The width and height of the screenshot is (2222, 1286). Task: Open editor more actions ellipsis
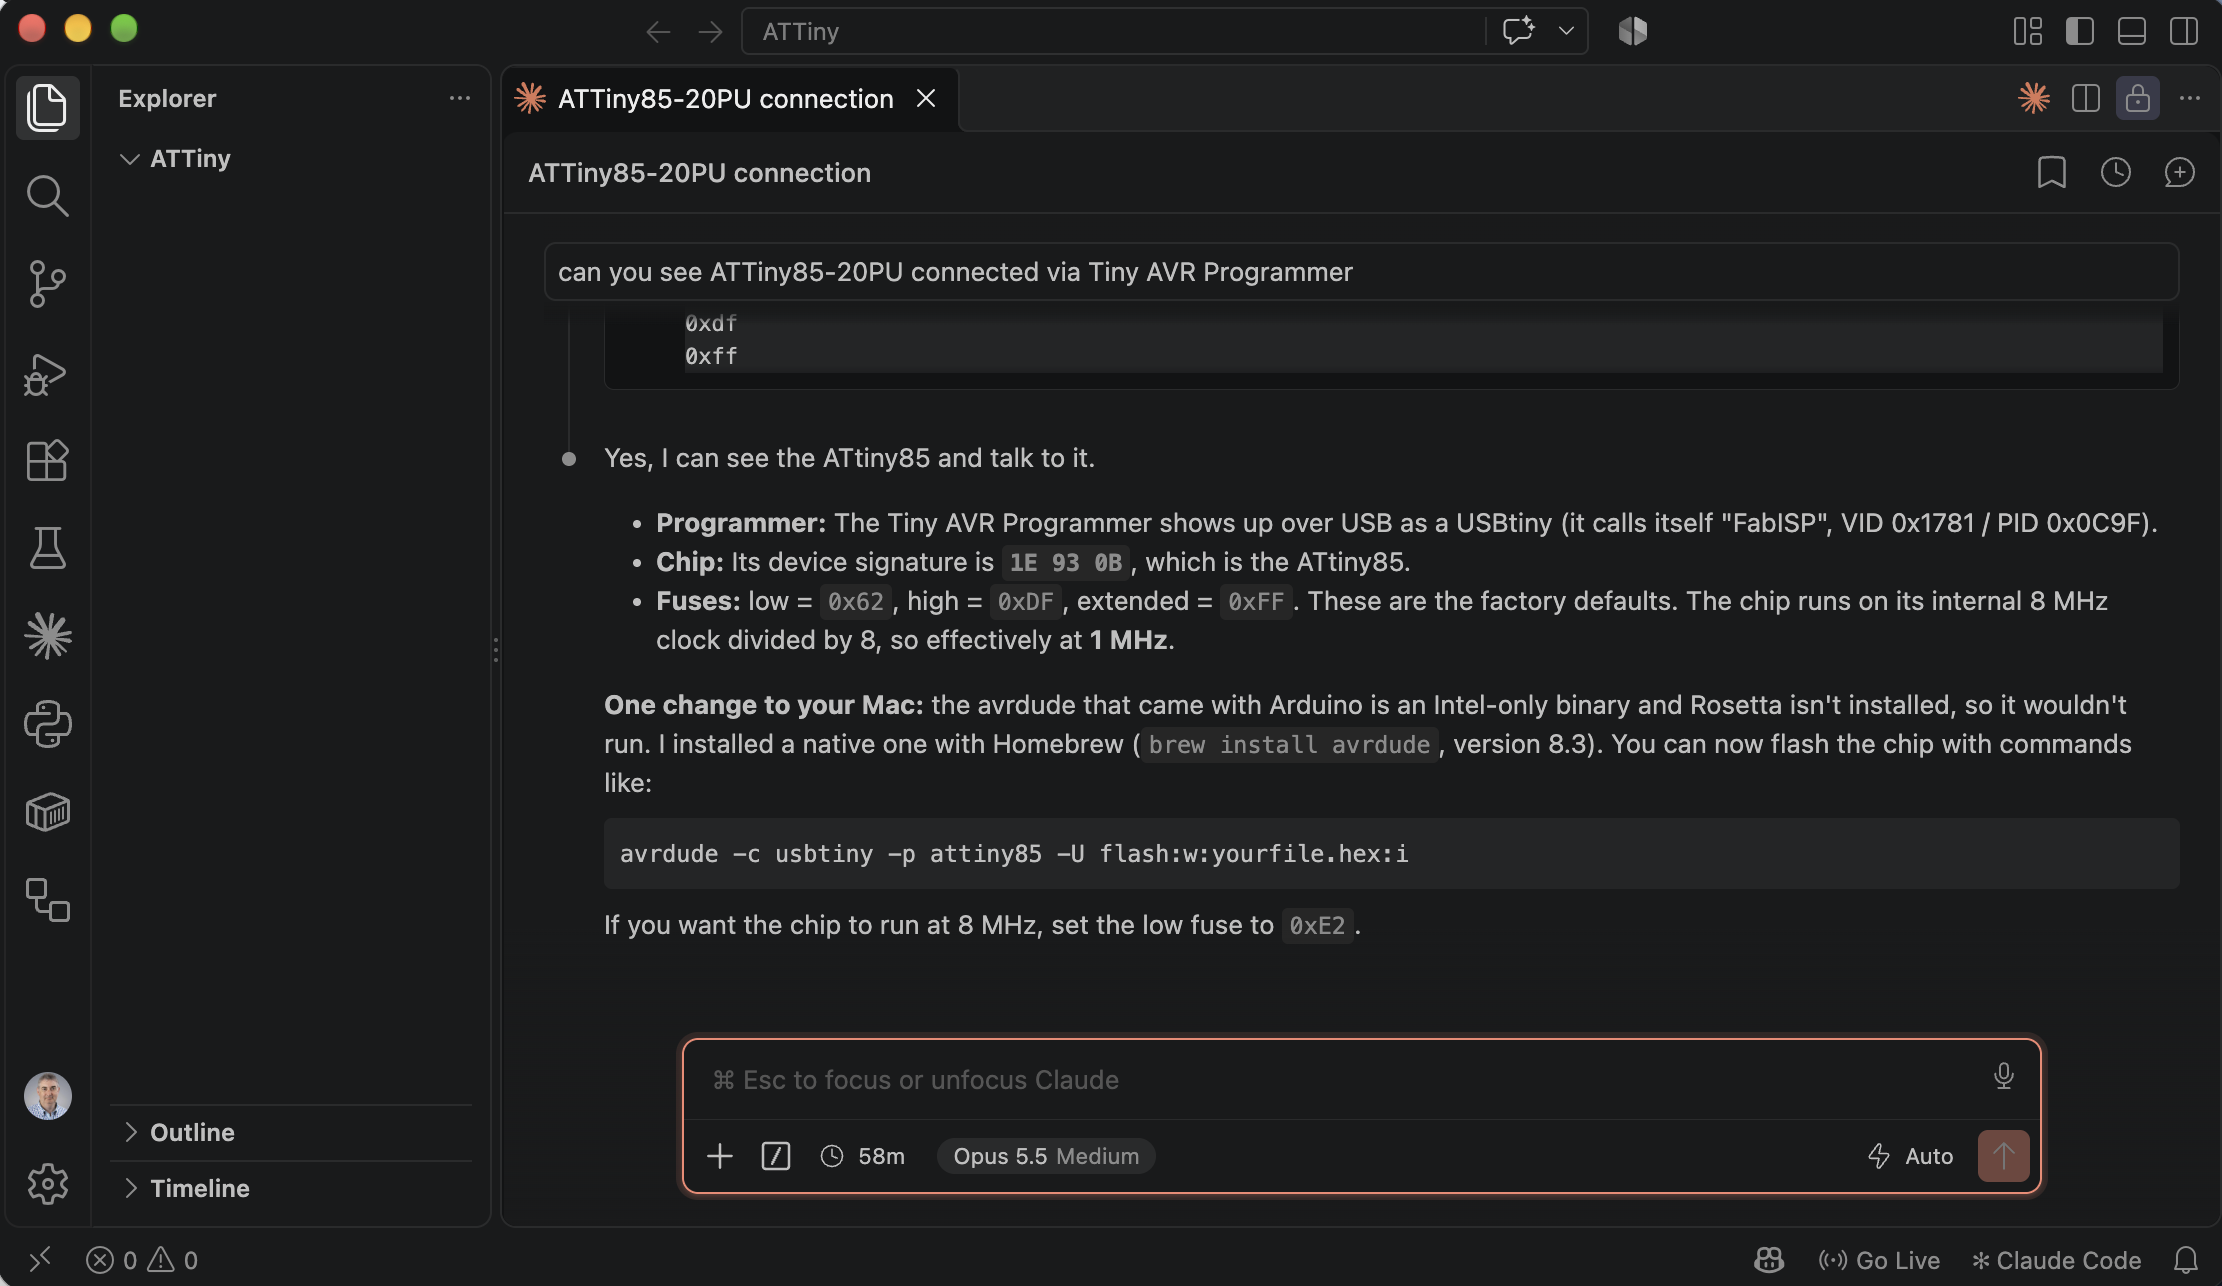click(x=2190, y=98)
